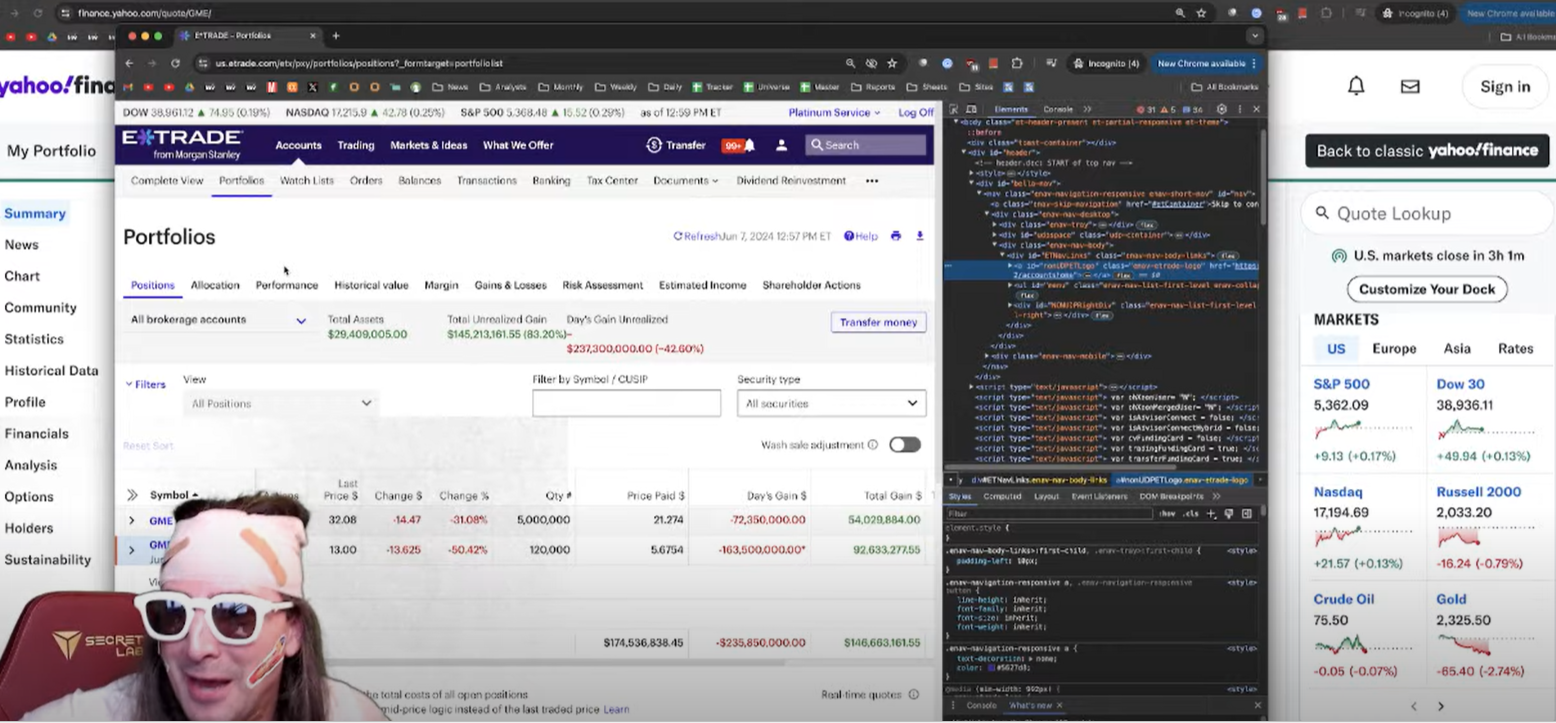Screen dimensions: 1556x723
Task: Open the DevTools settings gear
Action: [1221, 109]
